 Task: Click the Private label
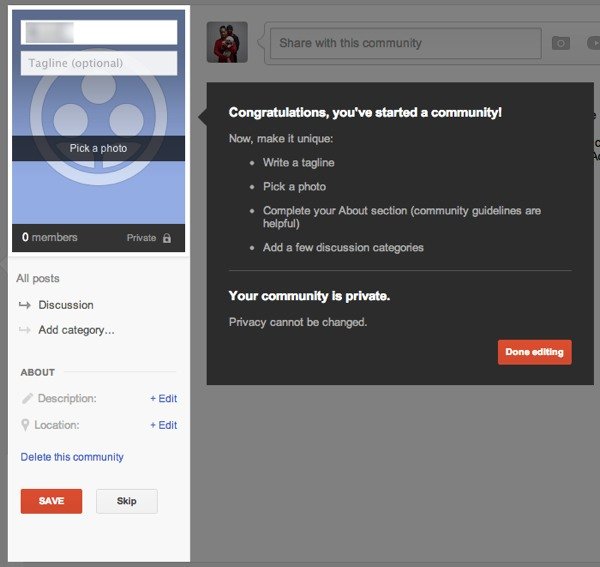click(x=141, y=238)
